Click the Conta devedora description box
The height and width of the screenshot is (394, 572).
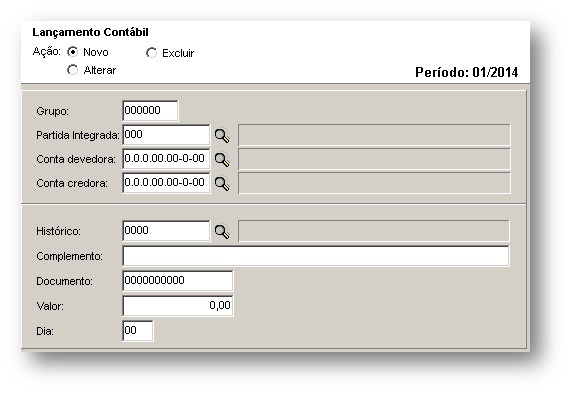[374, 159]
